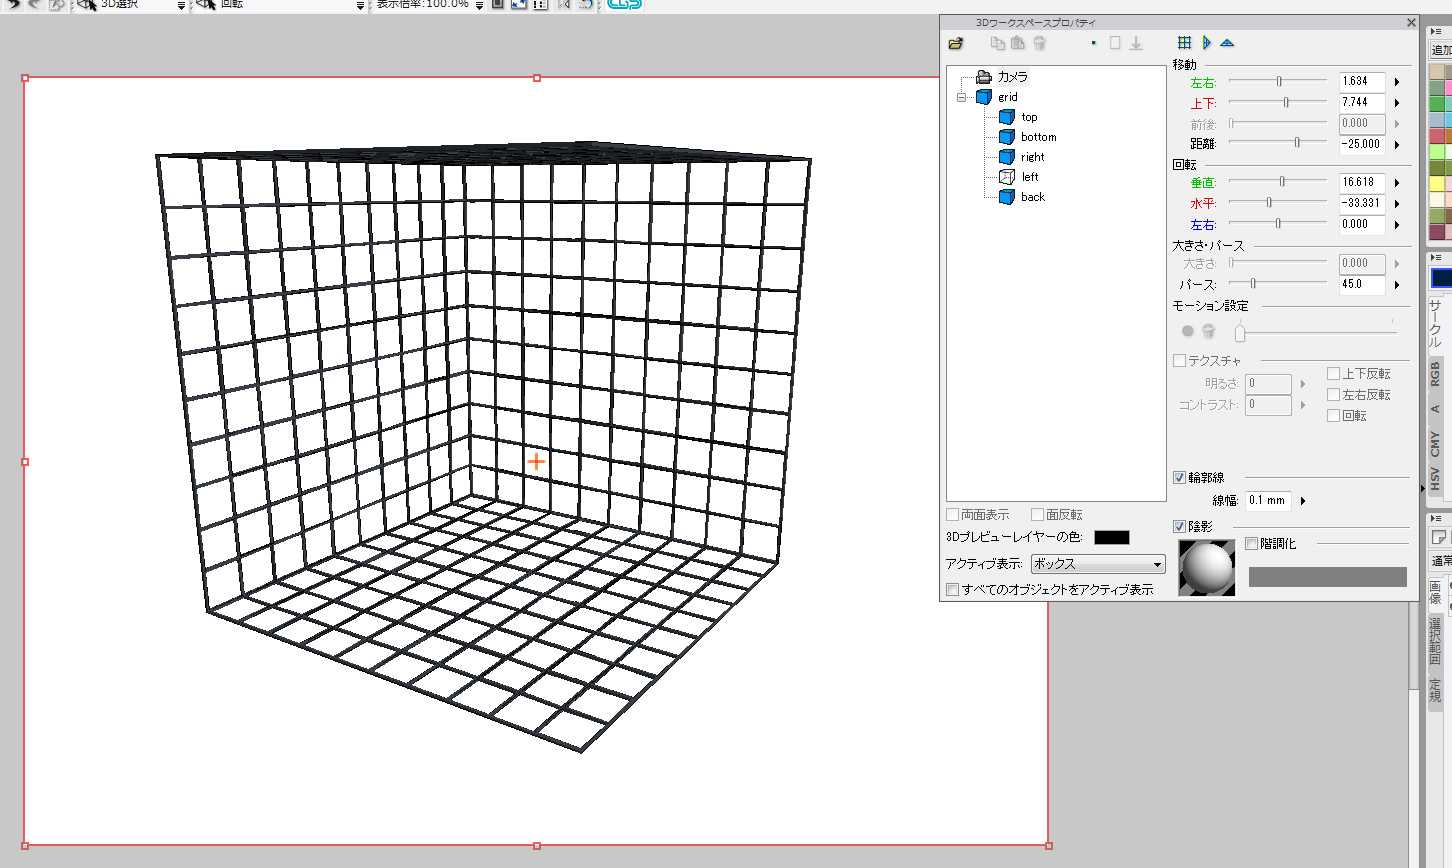Screen dimensions: 1452x868
Task: Click the blue top-view triangle icon
Action: point(1227,43)
